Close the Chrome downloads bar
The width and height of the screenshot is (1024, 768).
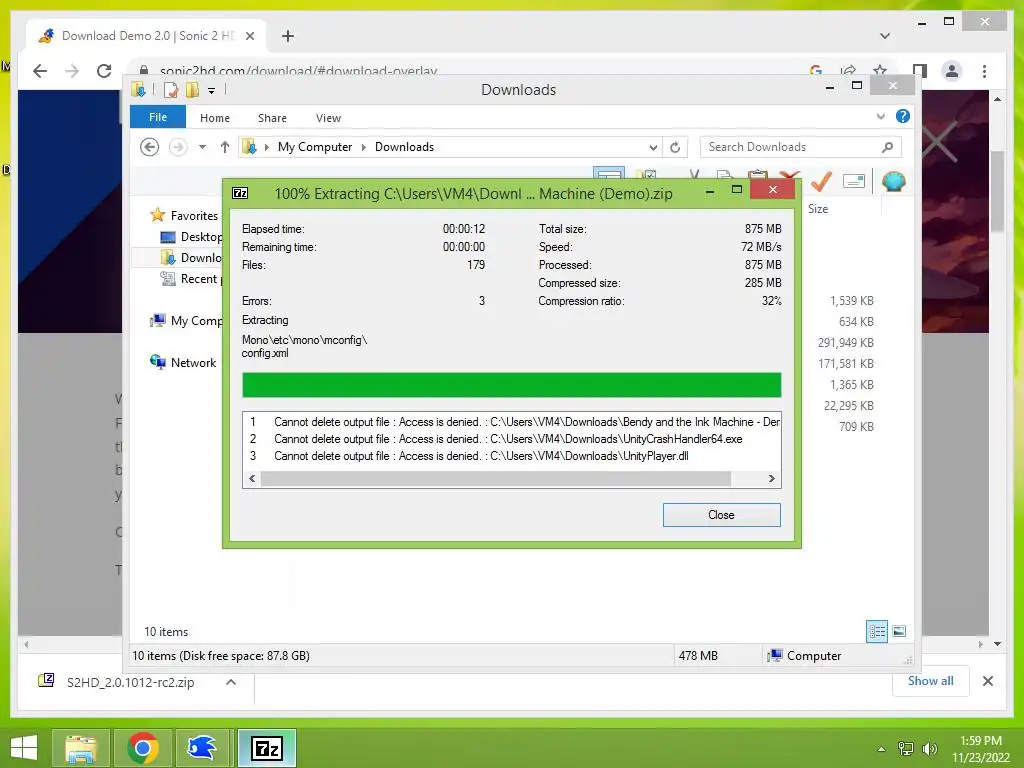click(x=987, y=681)
